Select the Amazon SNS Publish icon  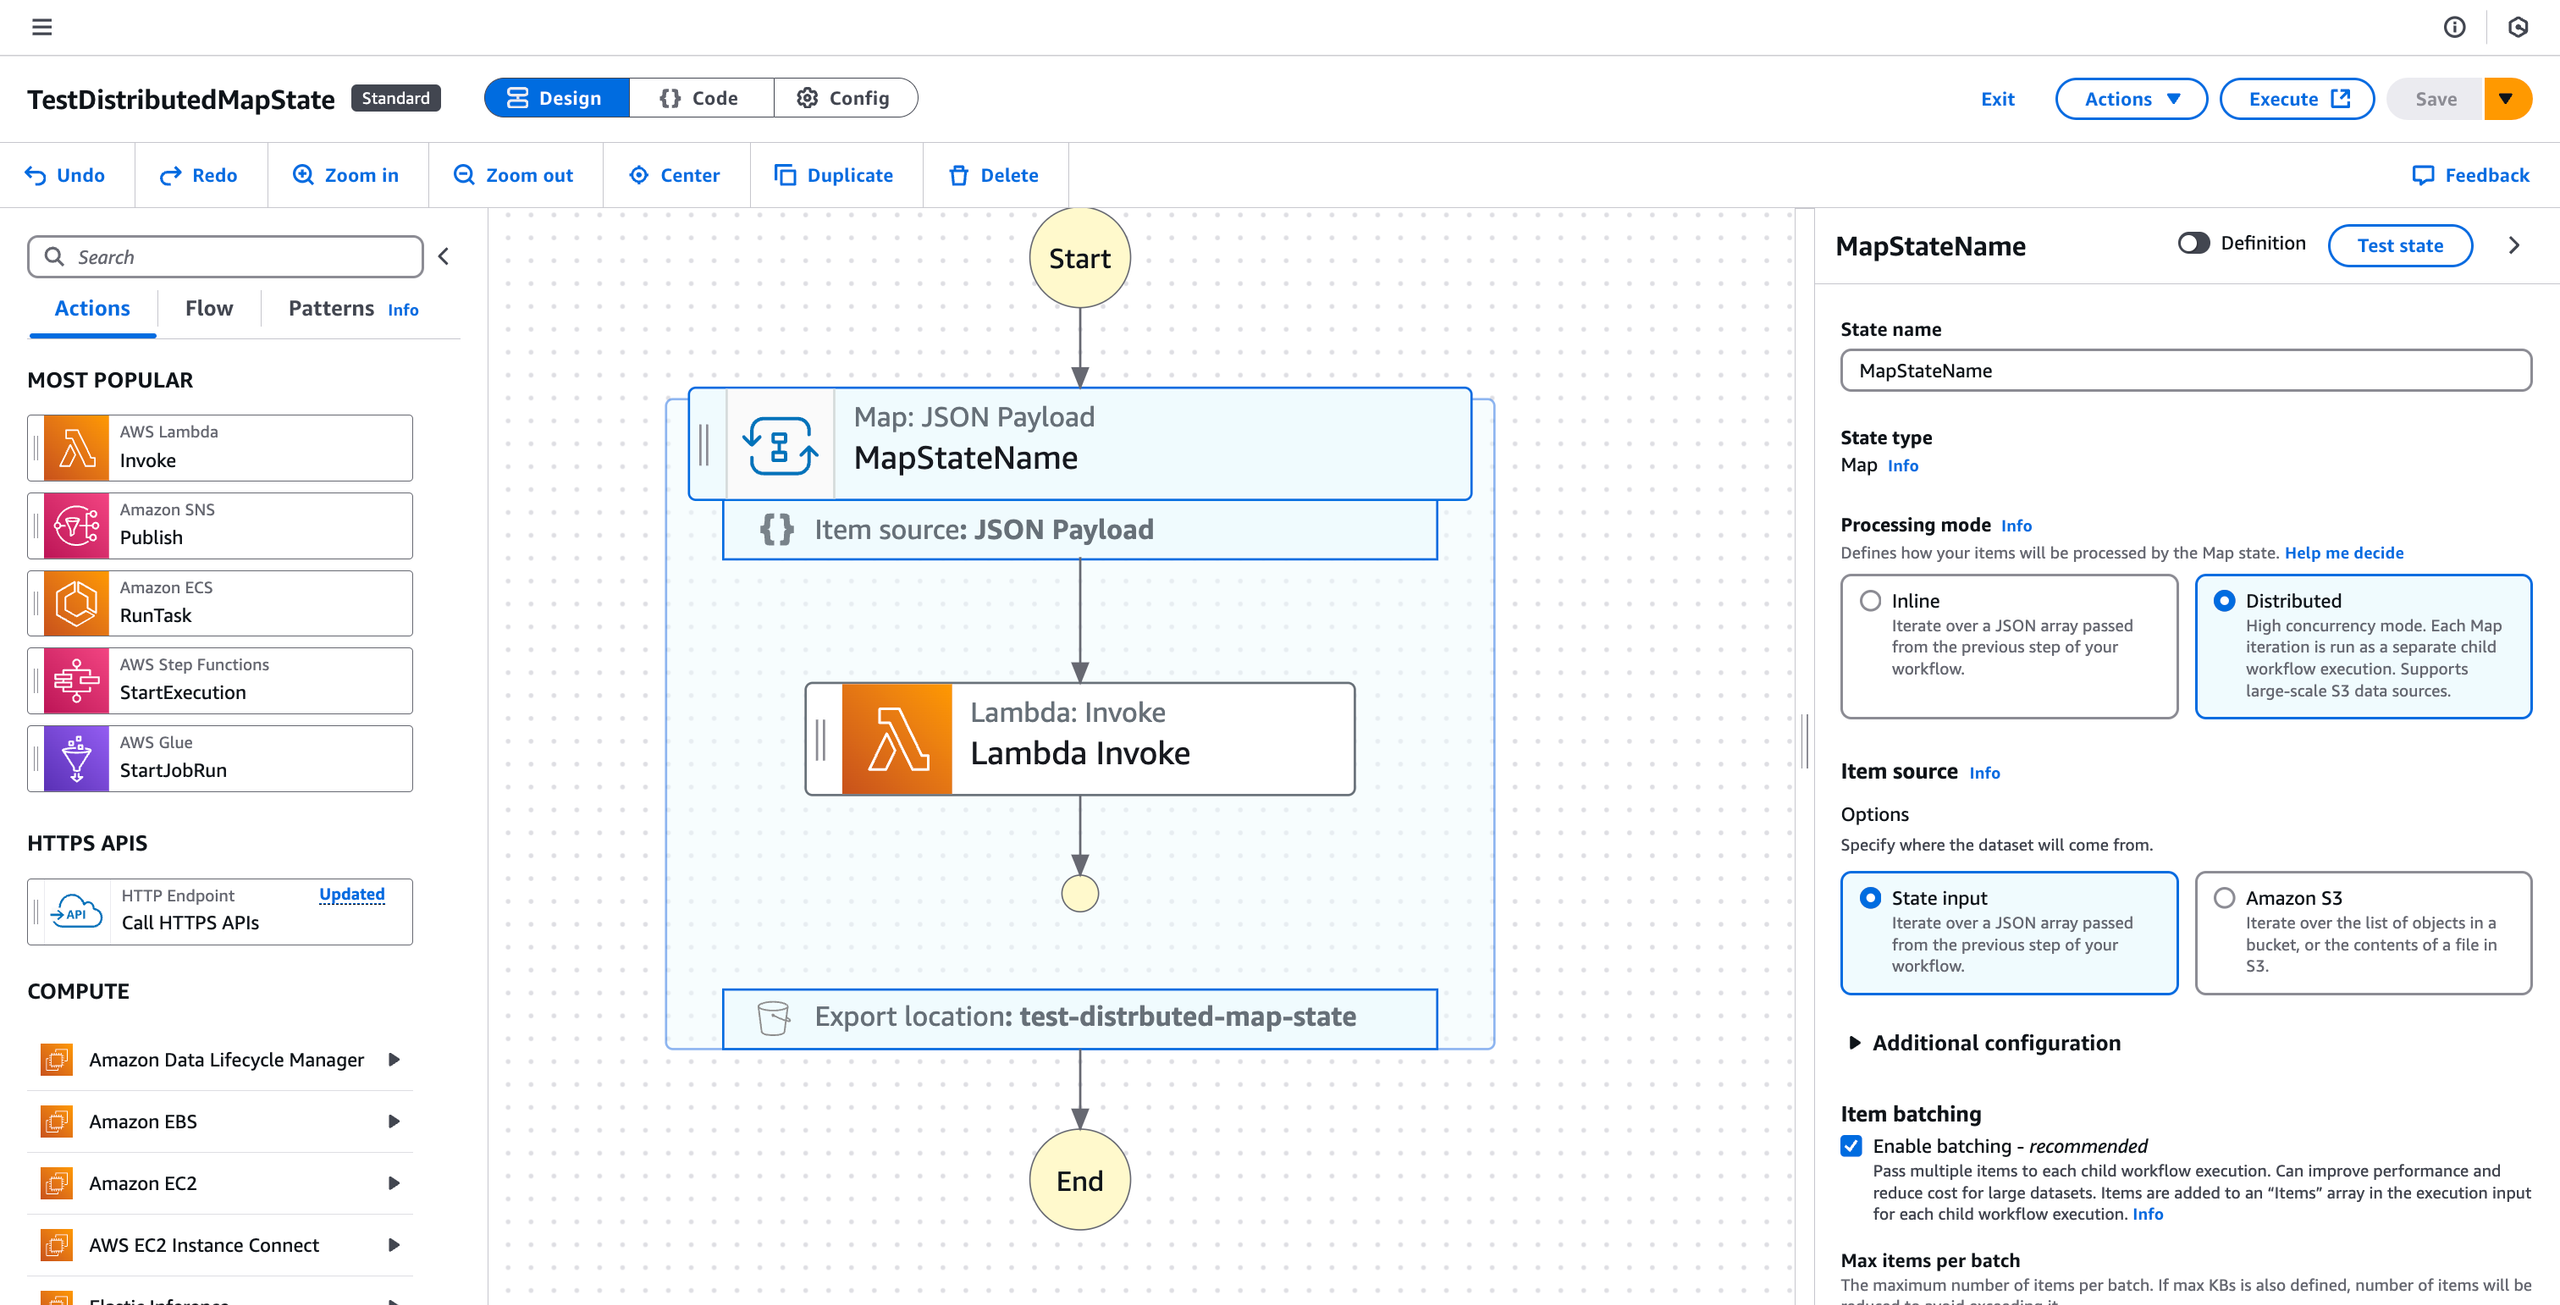coord(76,525)
